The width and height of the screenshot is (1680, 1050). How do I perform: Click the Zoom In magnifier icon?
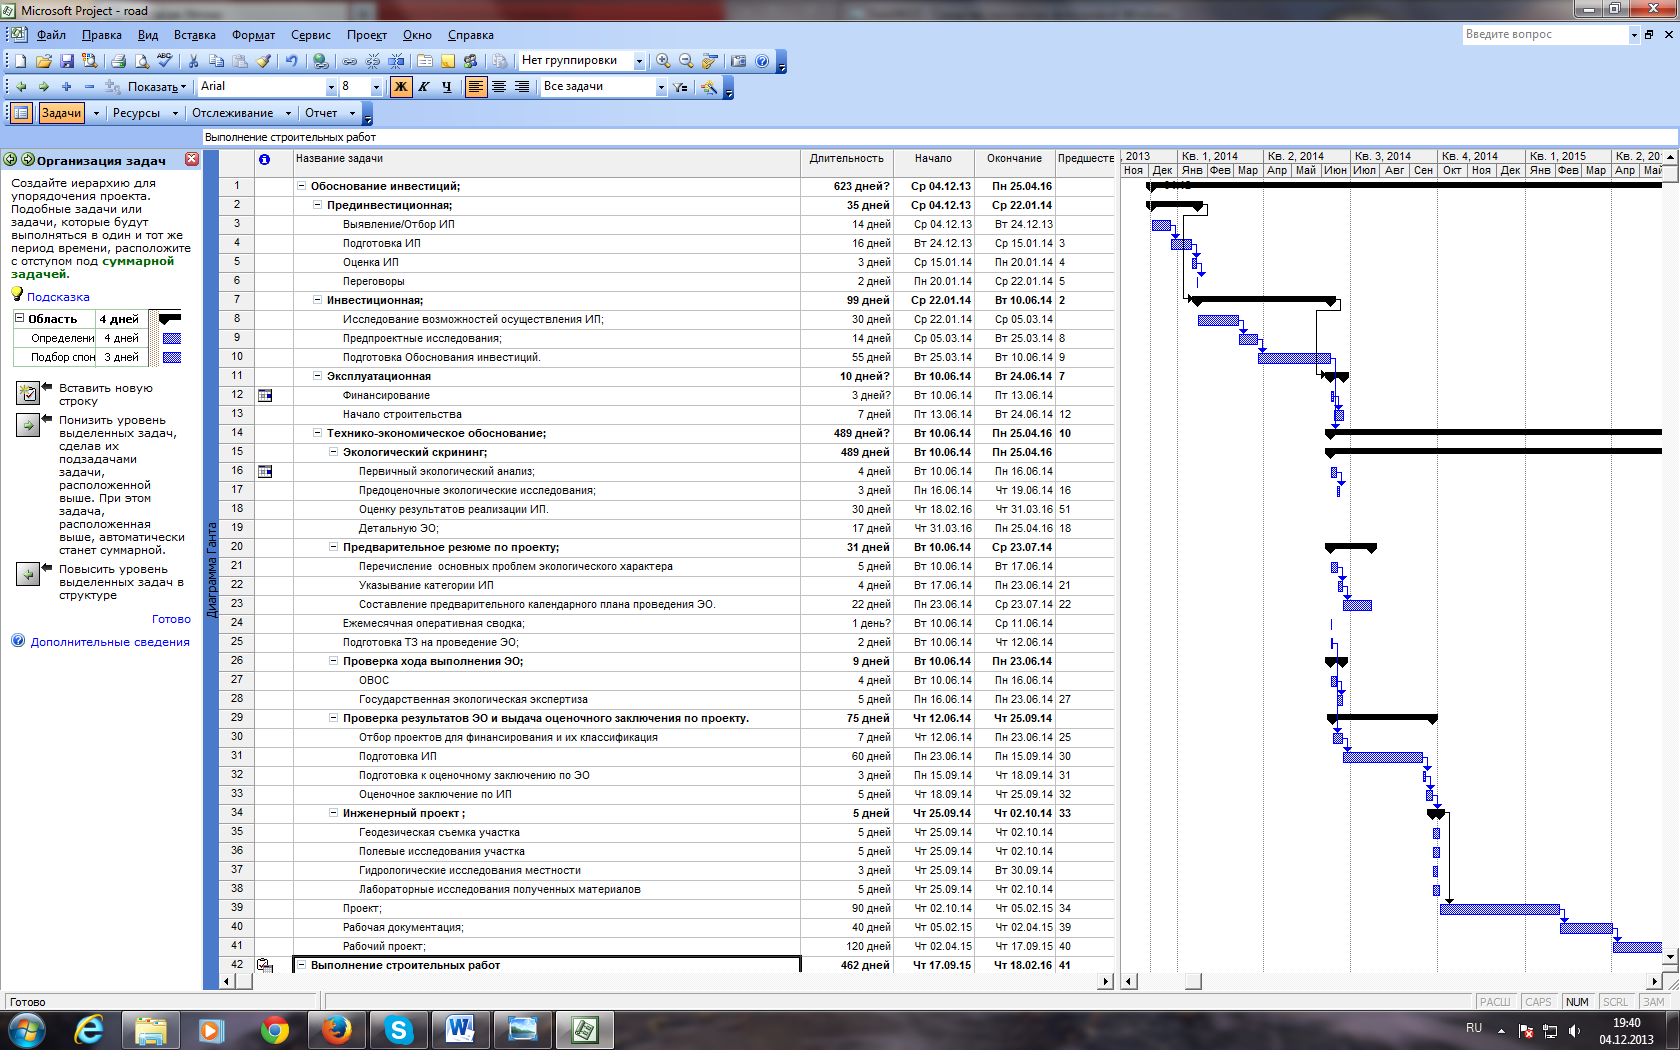click(x=662, y=61)
